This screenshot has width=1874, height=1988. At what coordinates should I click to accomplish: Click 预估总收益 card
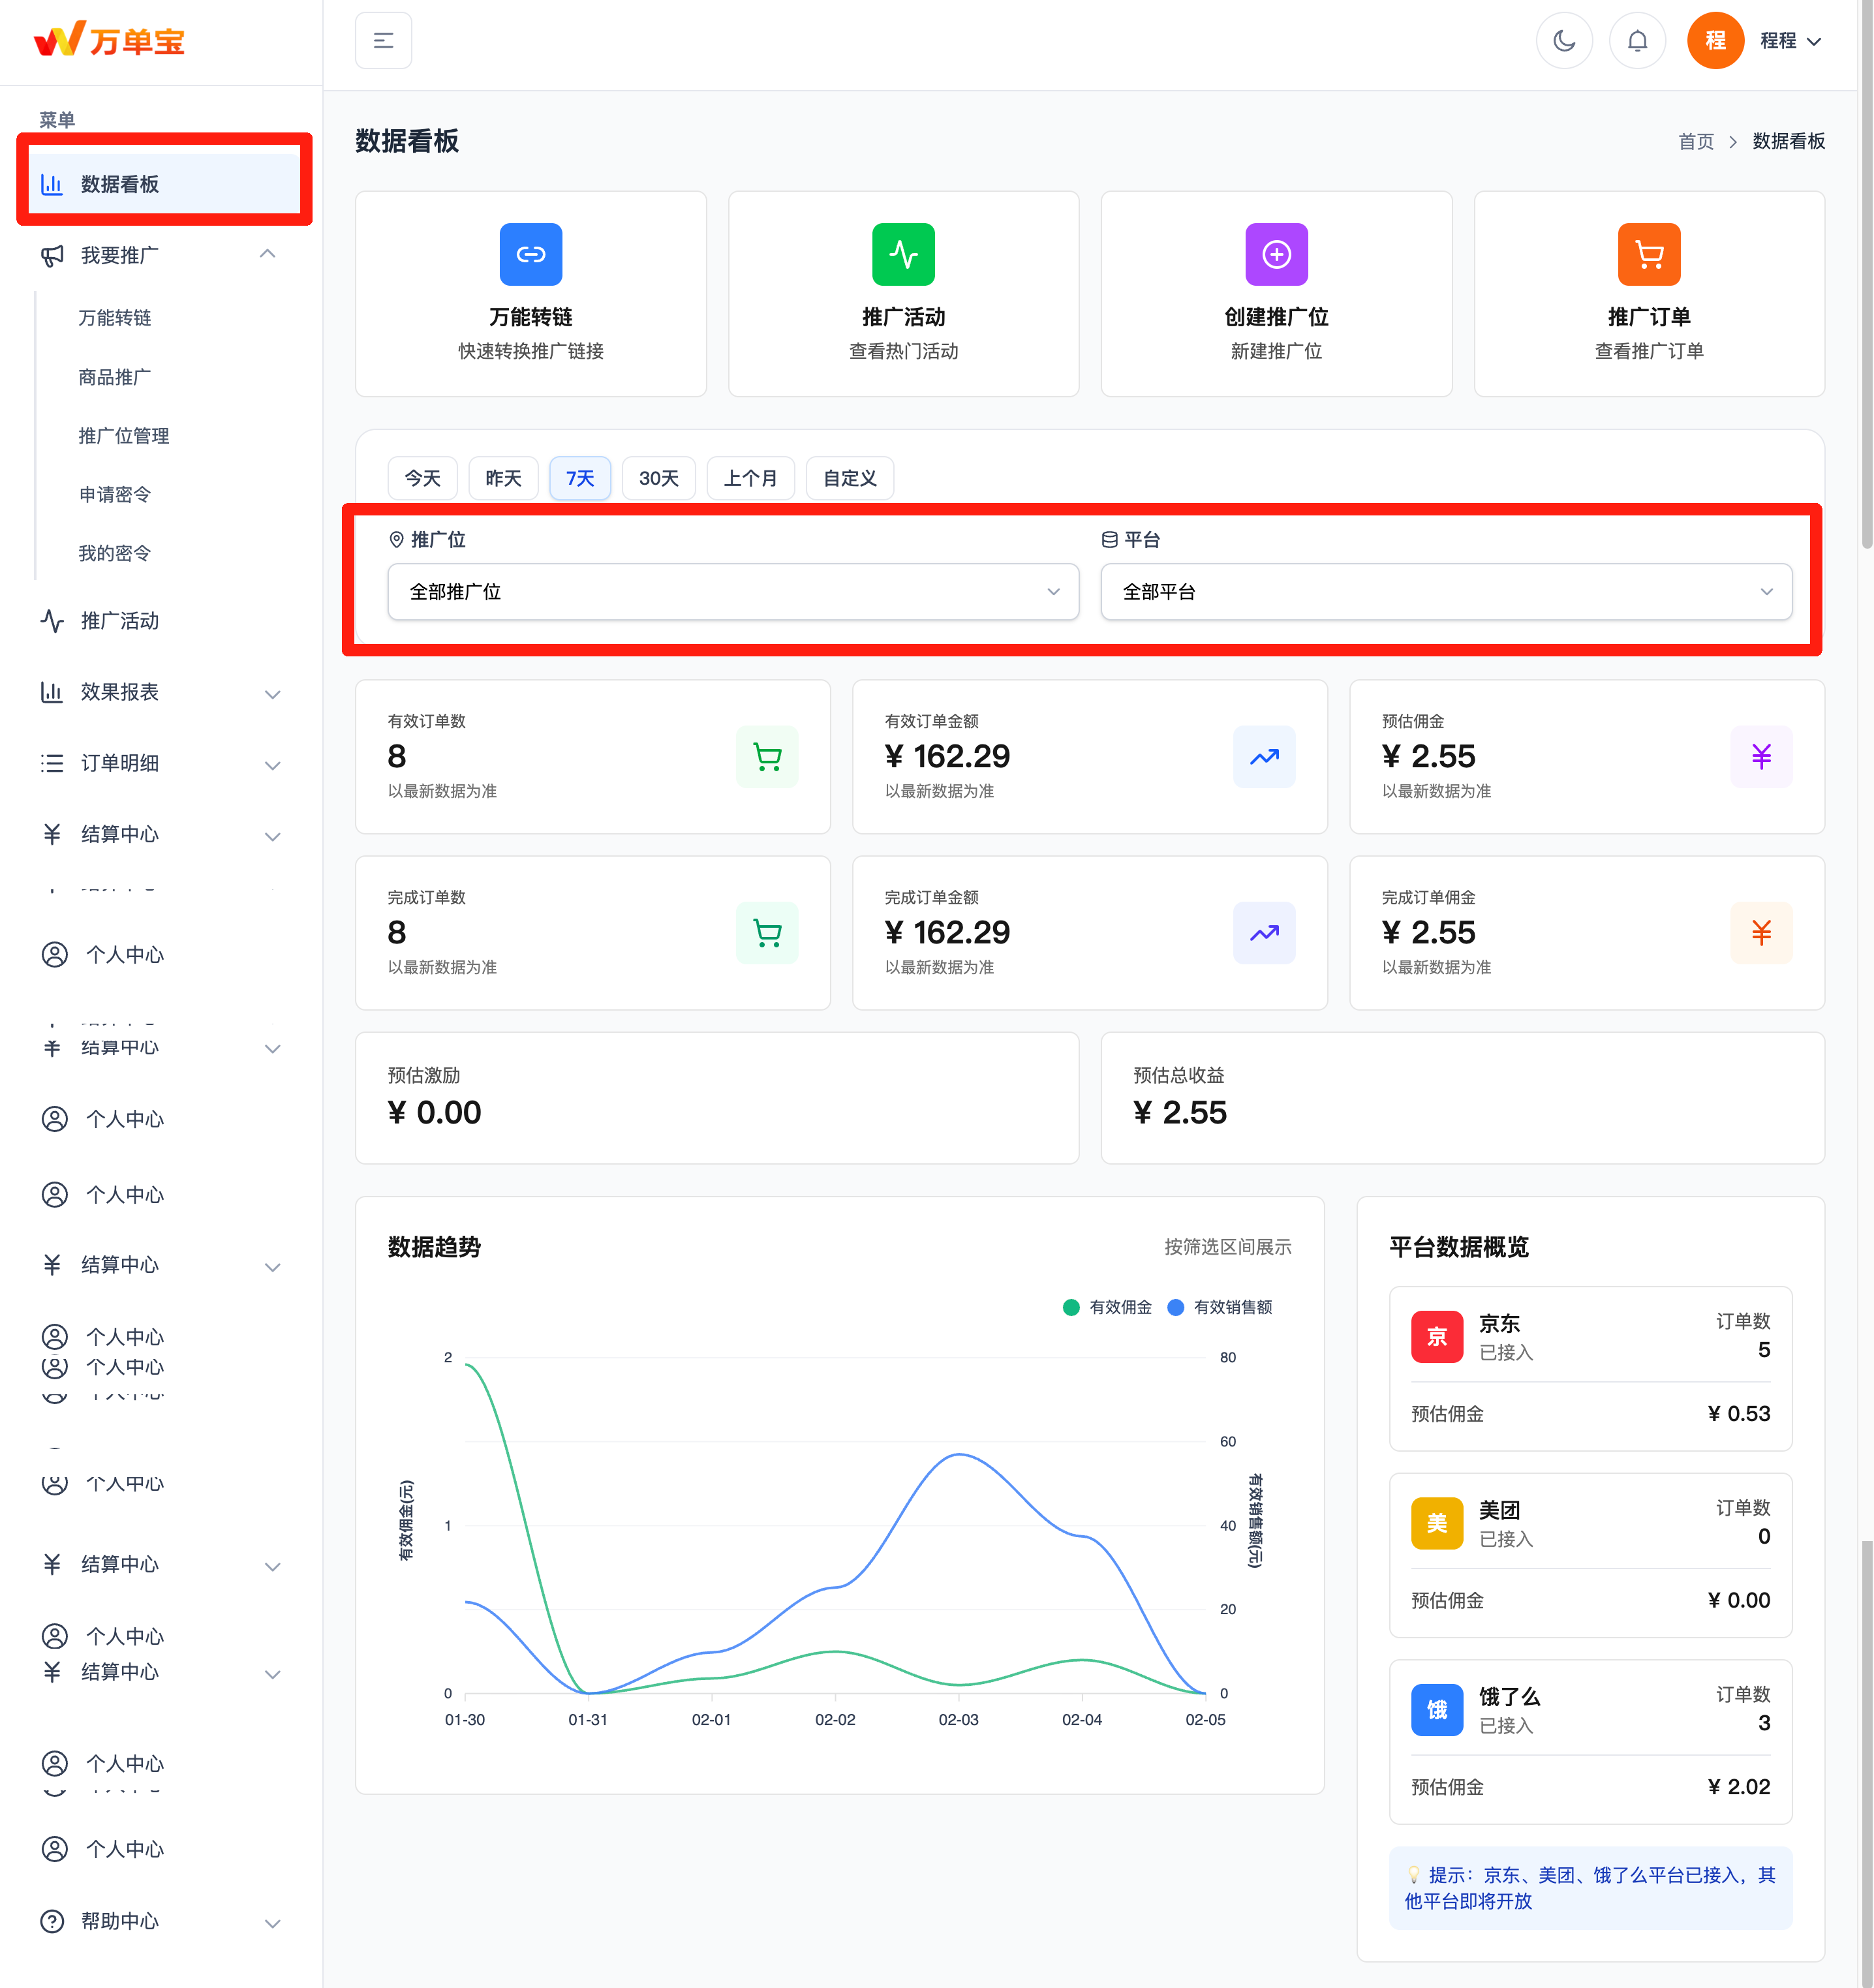pos(1462,1098)
